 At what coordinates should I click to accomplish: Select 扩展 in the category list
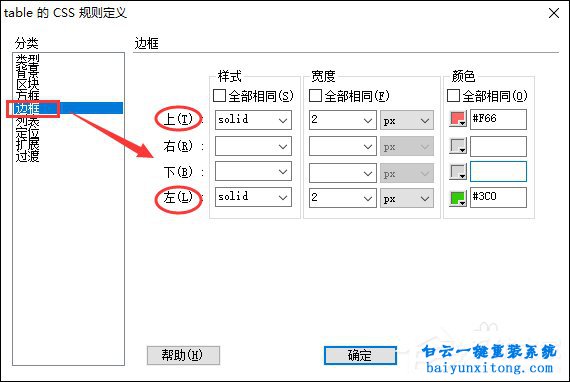pos(28,144)
